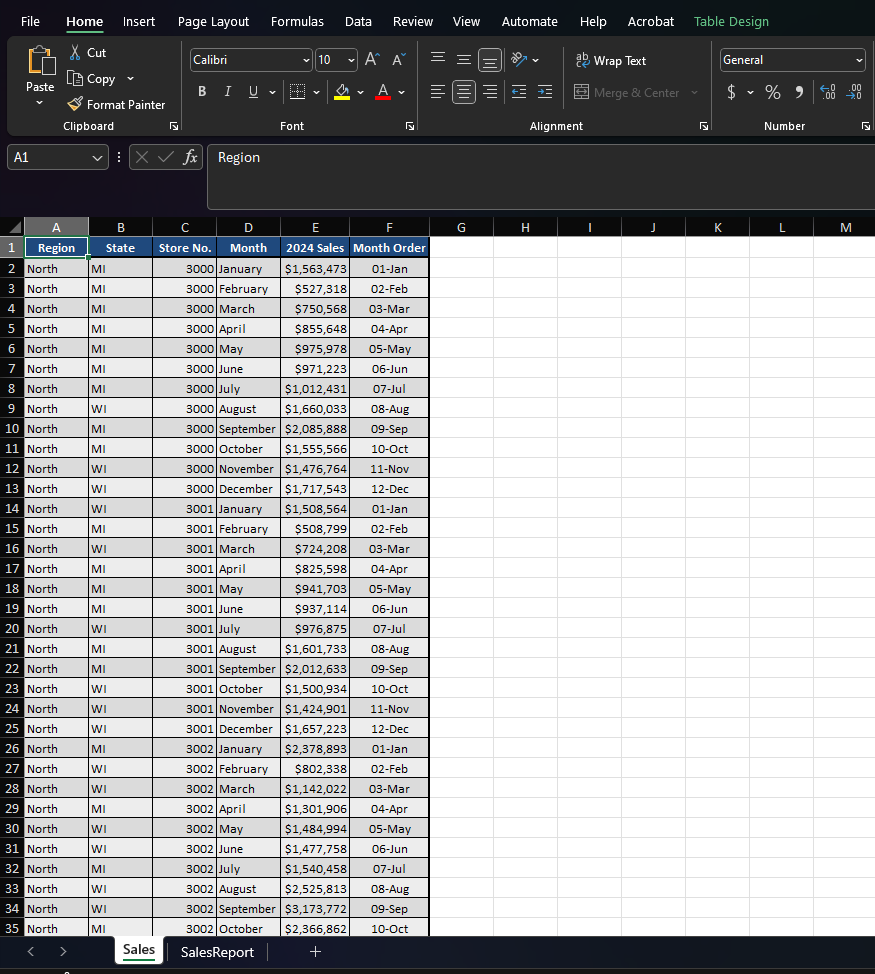The height and width of the screenshot is (974, 875).
Task: Open the Font Color swatch picker
Action: pos(382,91)
